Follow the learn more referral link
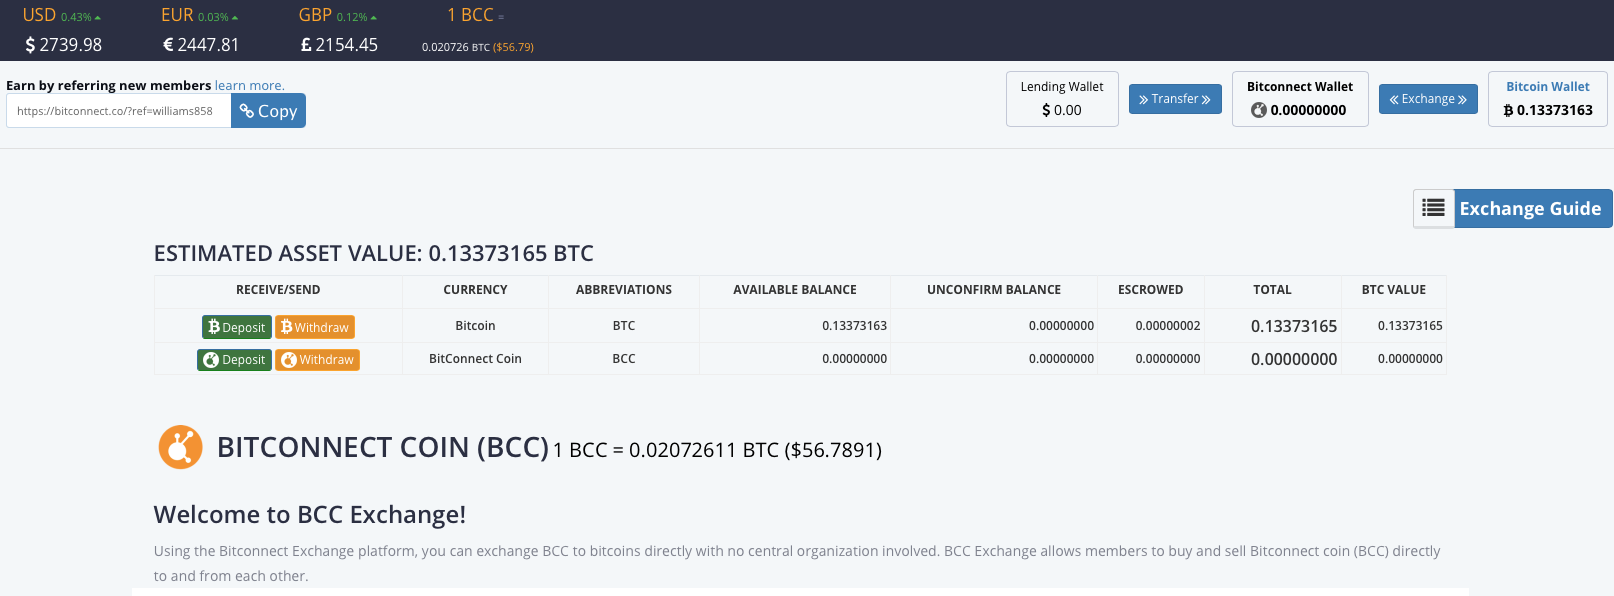 tap(249, 86)
